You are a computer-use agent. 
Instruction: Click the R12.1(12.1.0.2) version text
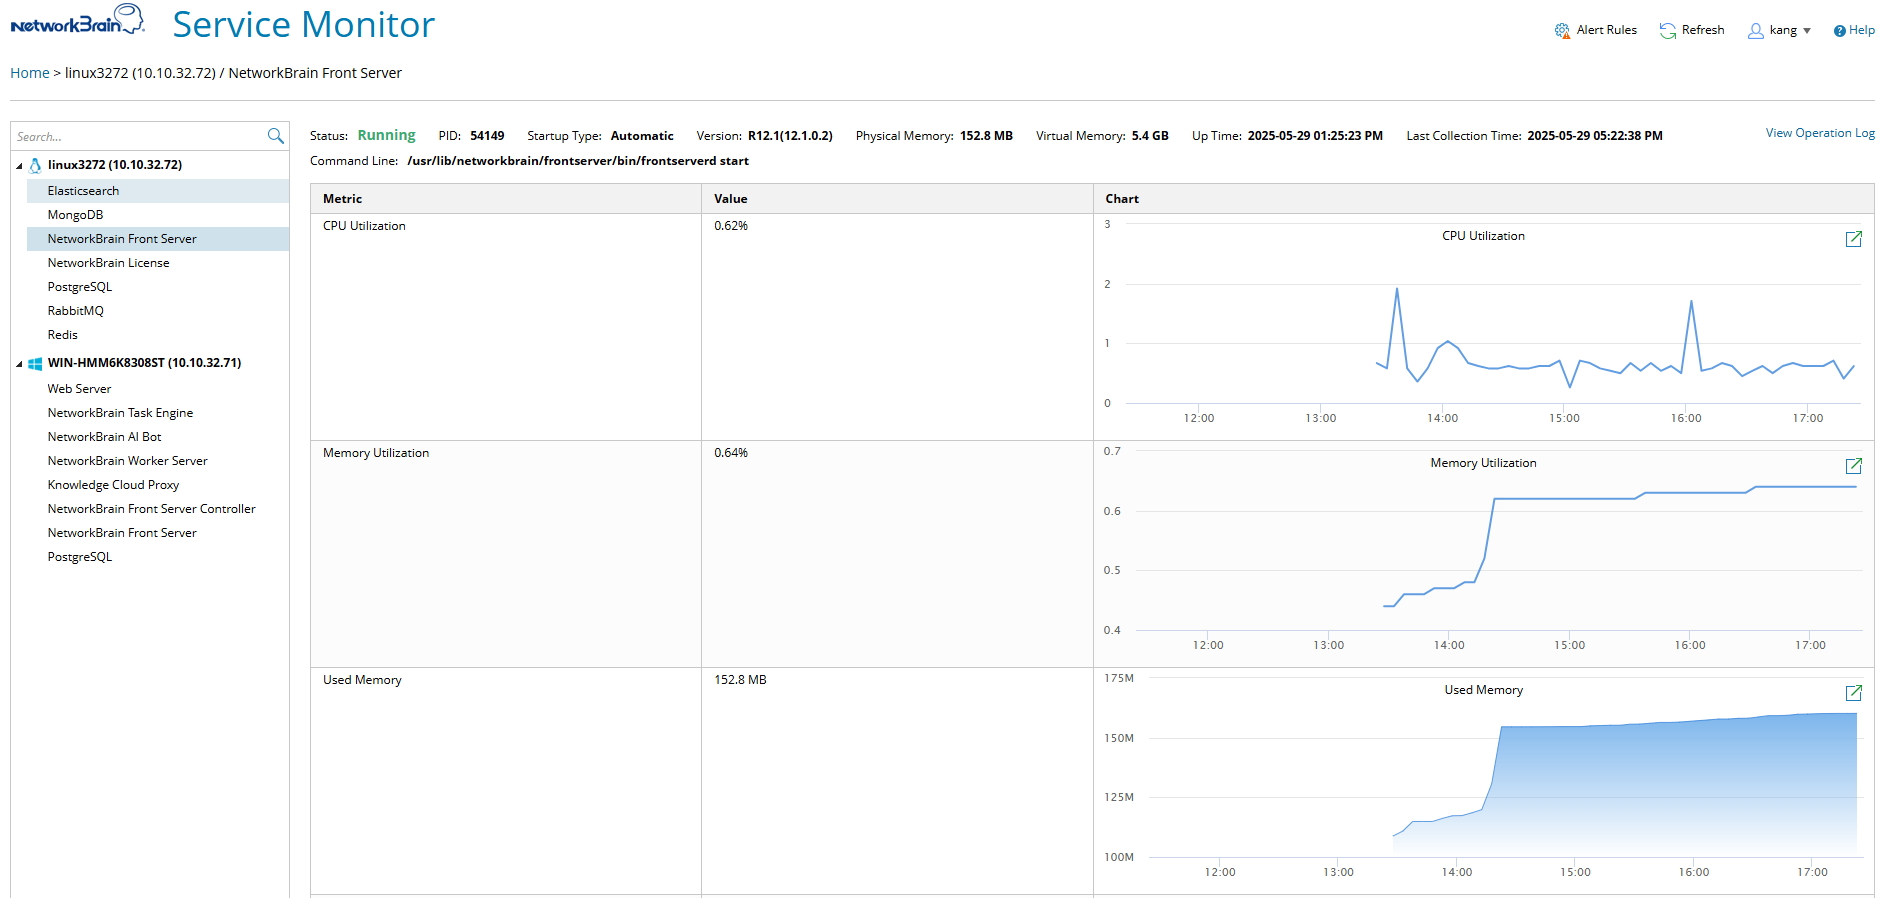[x=790, y=136]
